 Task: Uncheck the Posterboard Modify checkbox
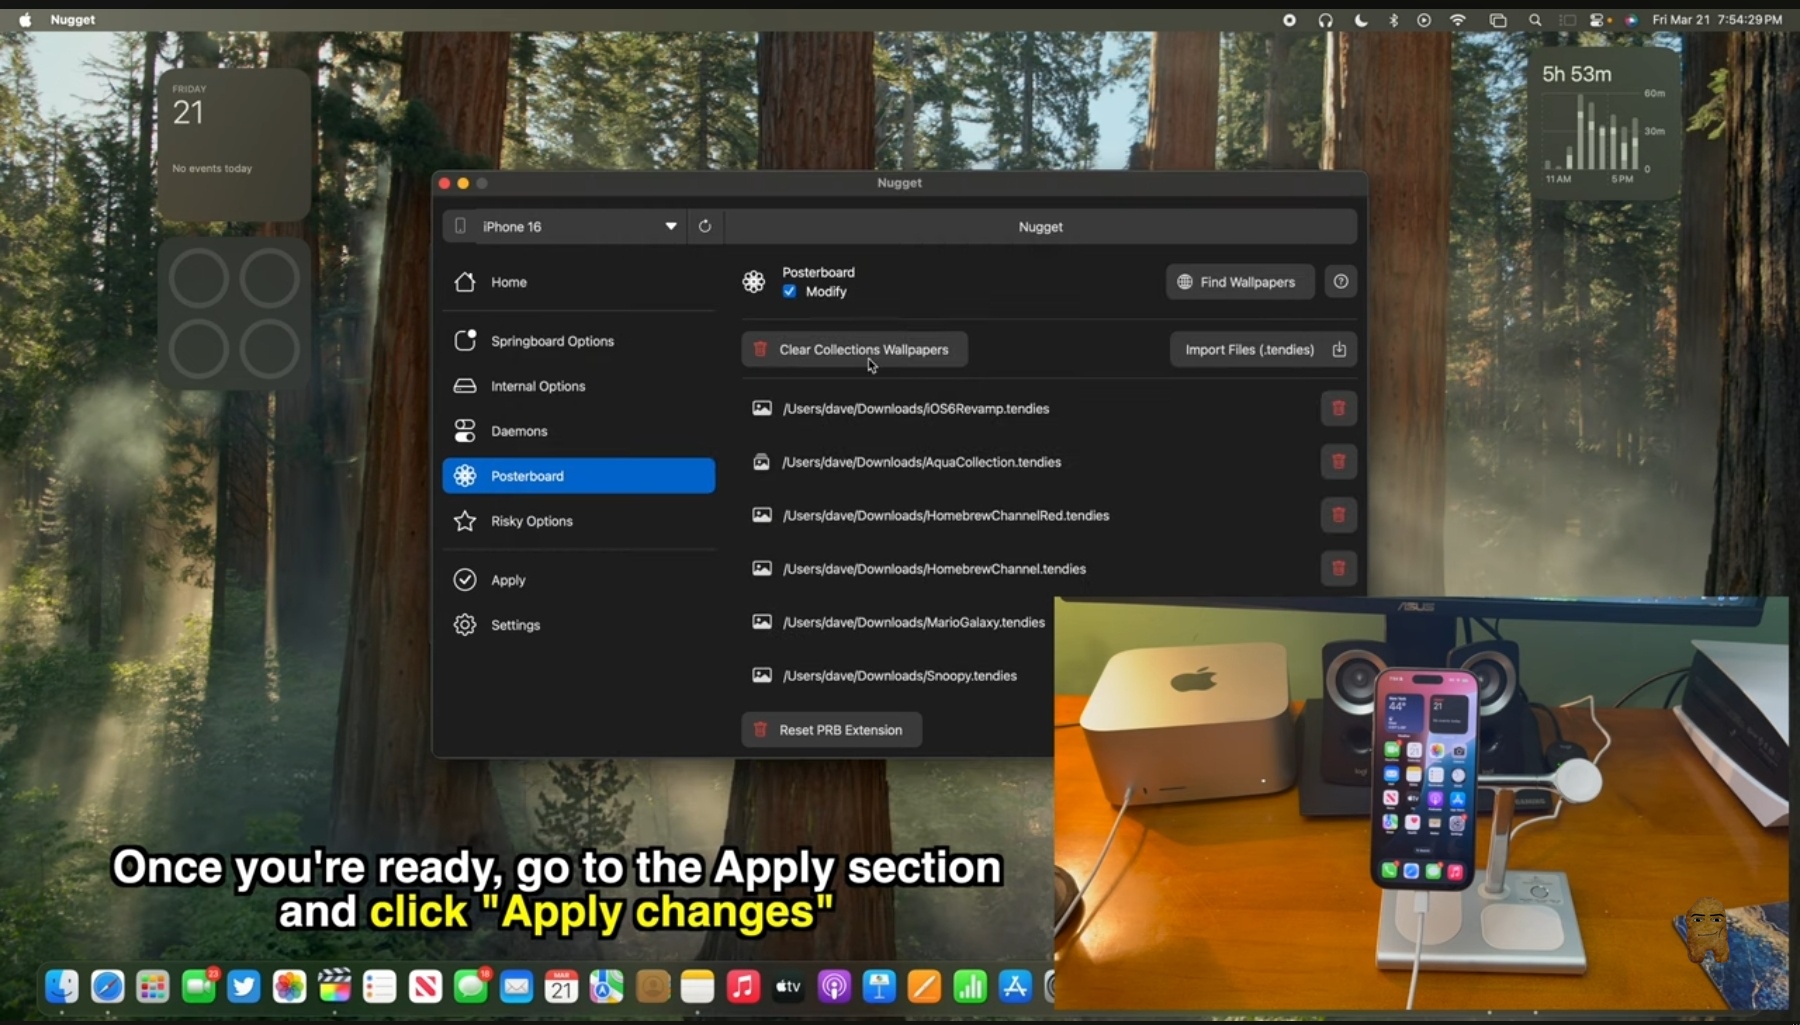[x=790, y=291]
